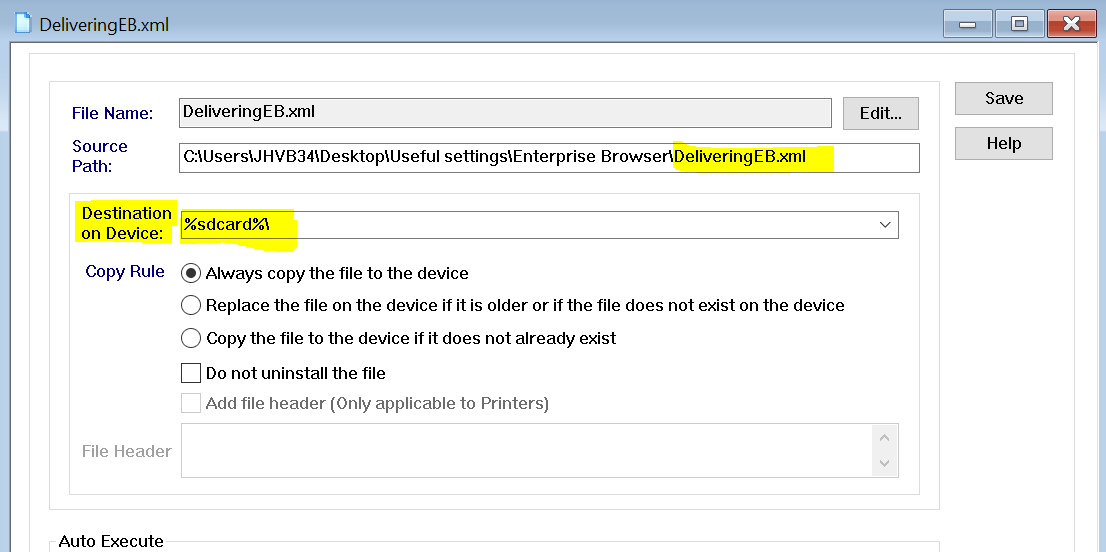1106x552 pixels.
Task: Click the document icon in the title bar
Action: coord(22,24)
